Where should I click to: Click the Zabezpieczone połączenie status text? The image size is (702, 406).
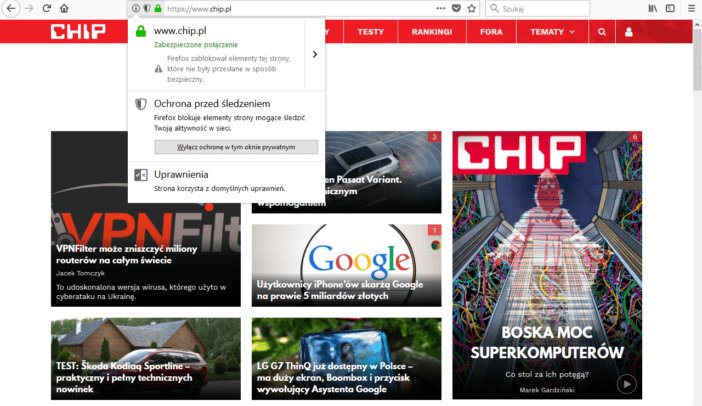tap(196, 45)
